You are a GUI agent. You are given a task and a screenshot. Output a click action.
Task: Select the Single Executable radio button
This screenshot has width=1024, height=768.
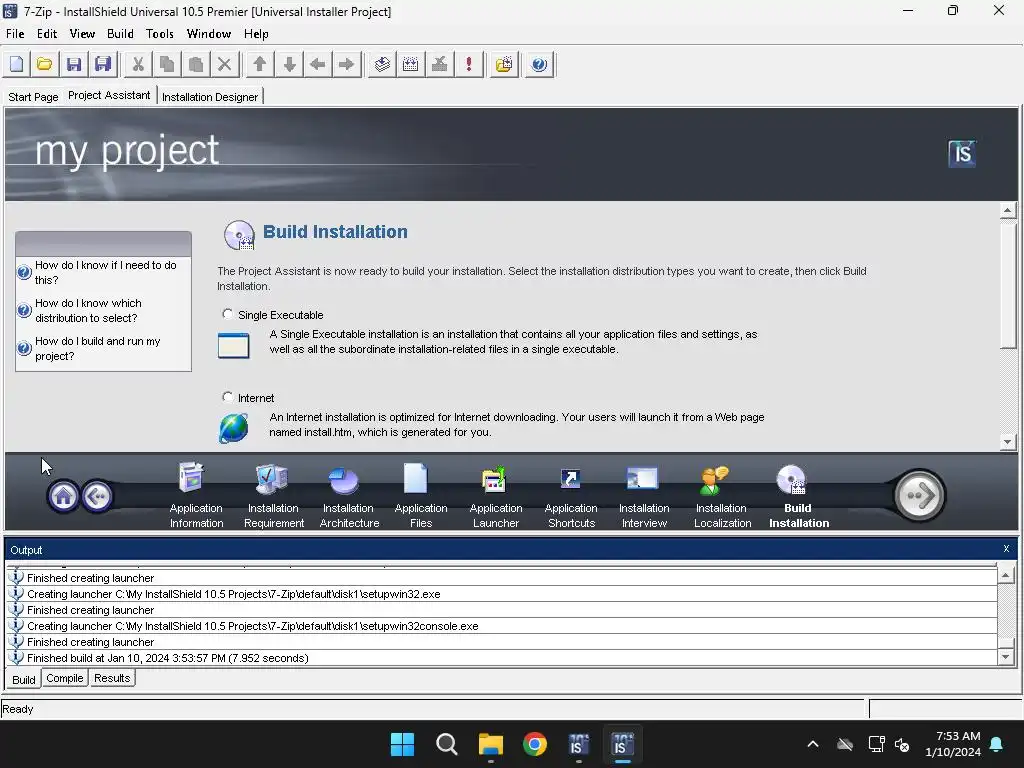pos(227,314)
